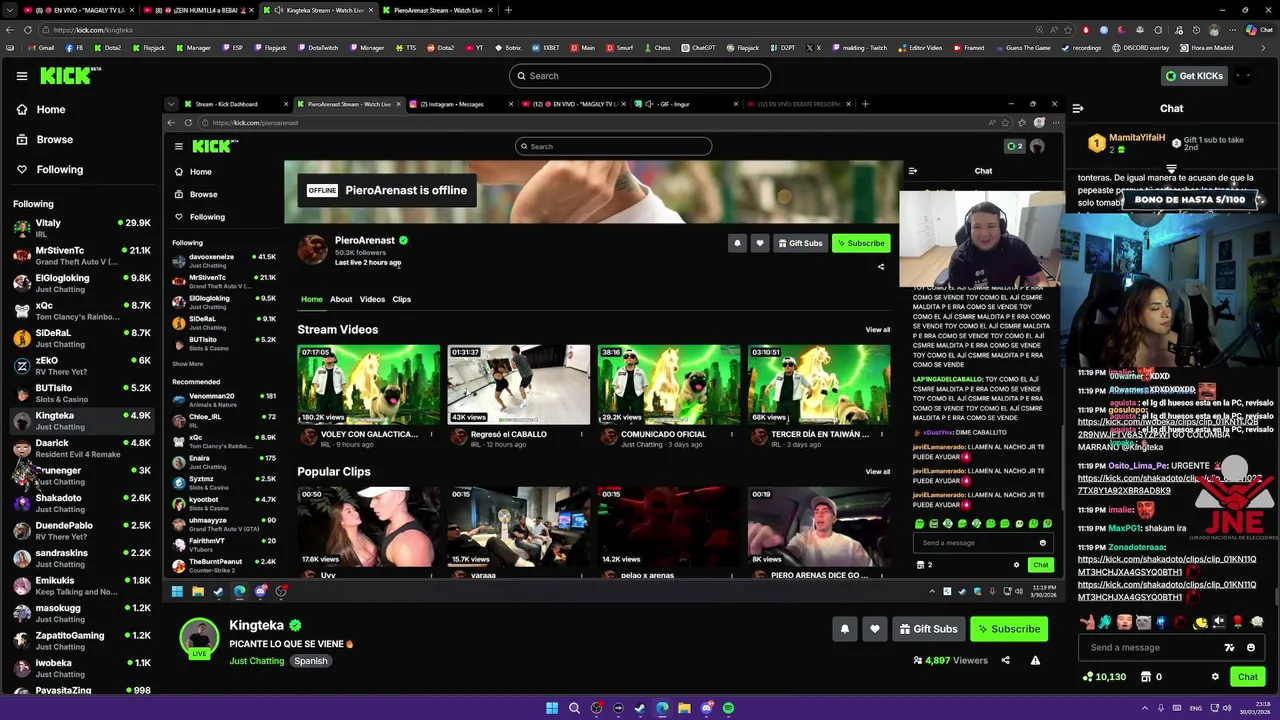
Task: Open a new browser tab with plus
Action: (x=508, y=10)
